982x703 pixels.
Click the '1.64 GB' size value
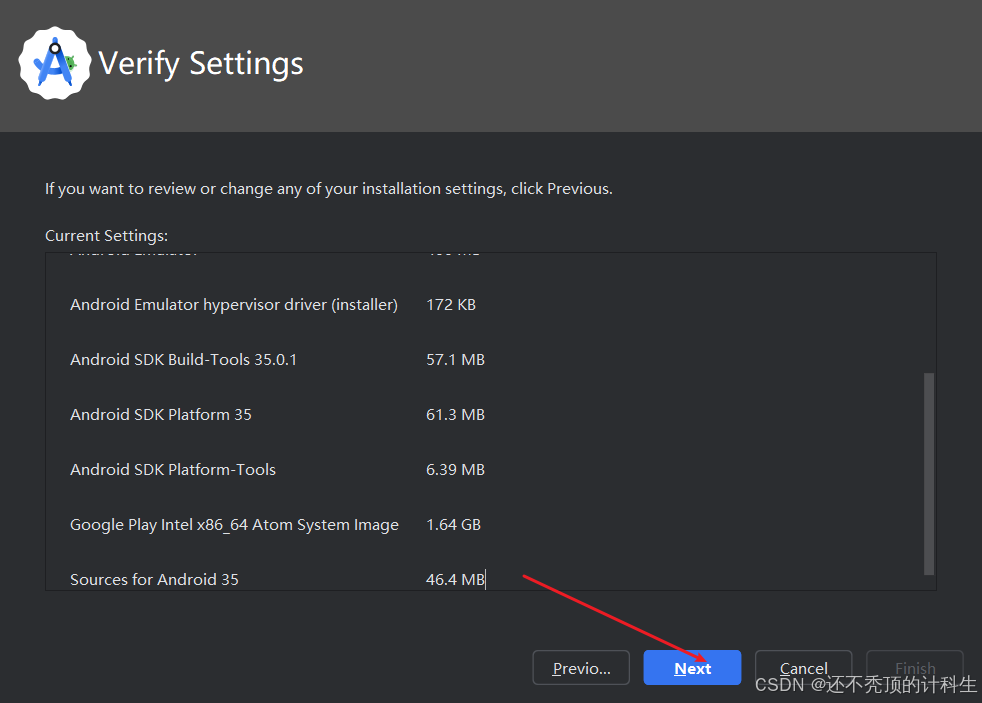(453, 525)
